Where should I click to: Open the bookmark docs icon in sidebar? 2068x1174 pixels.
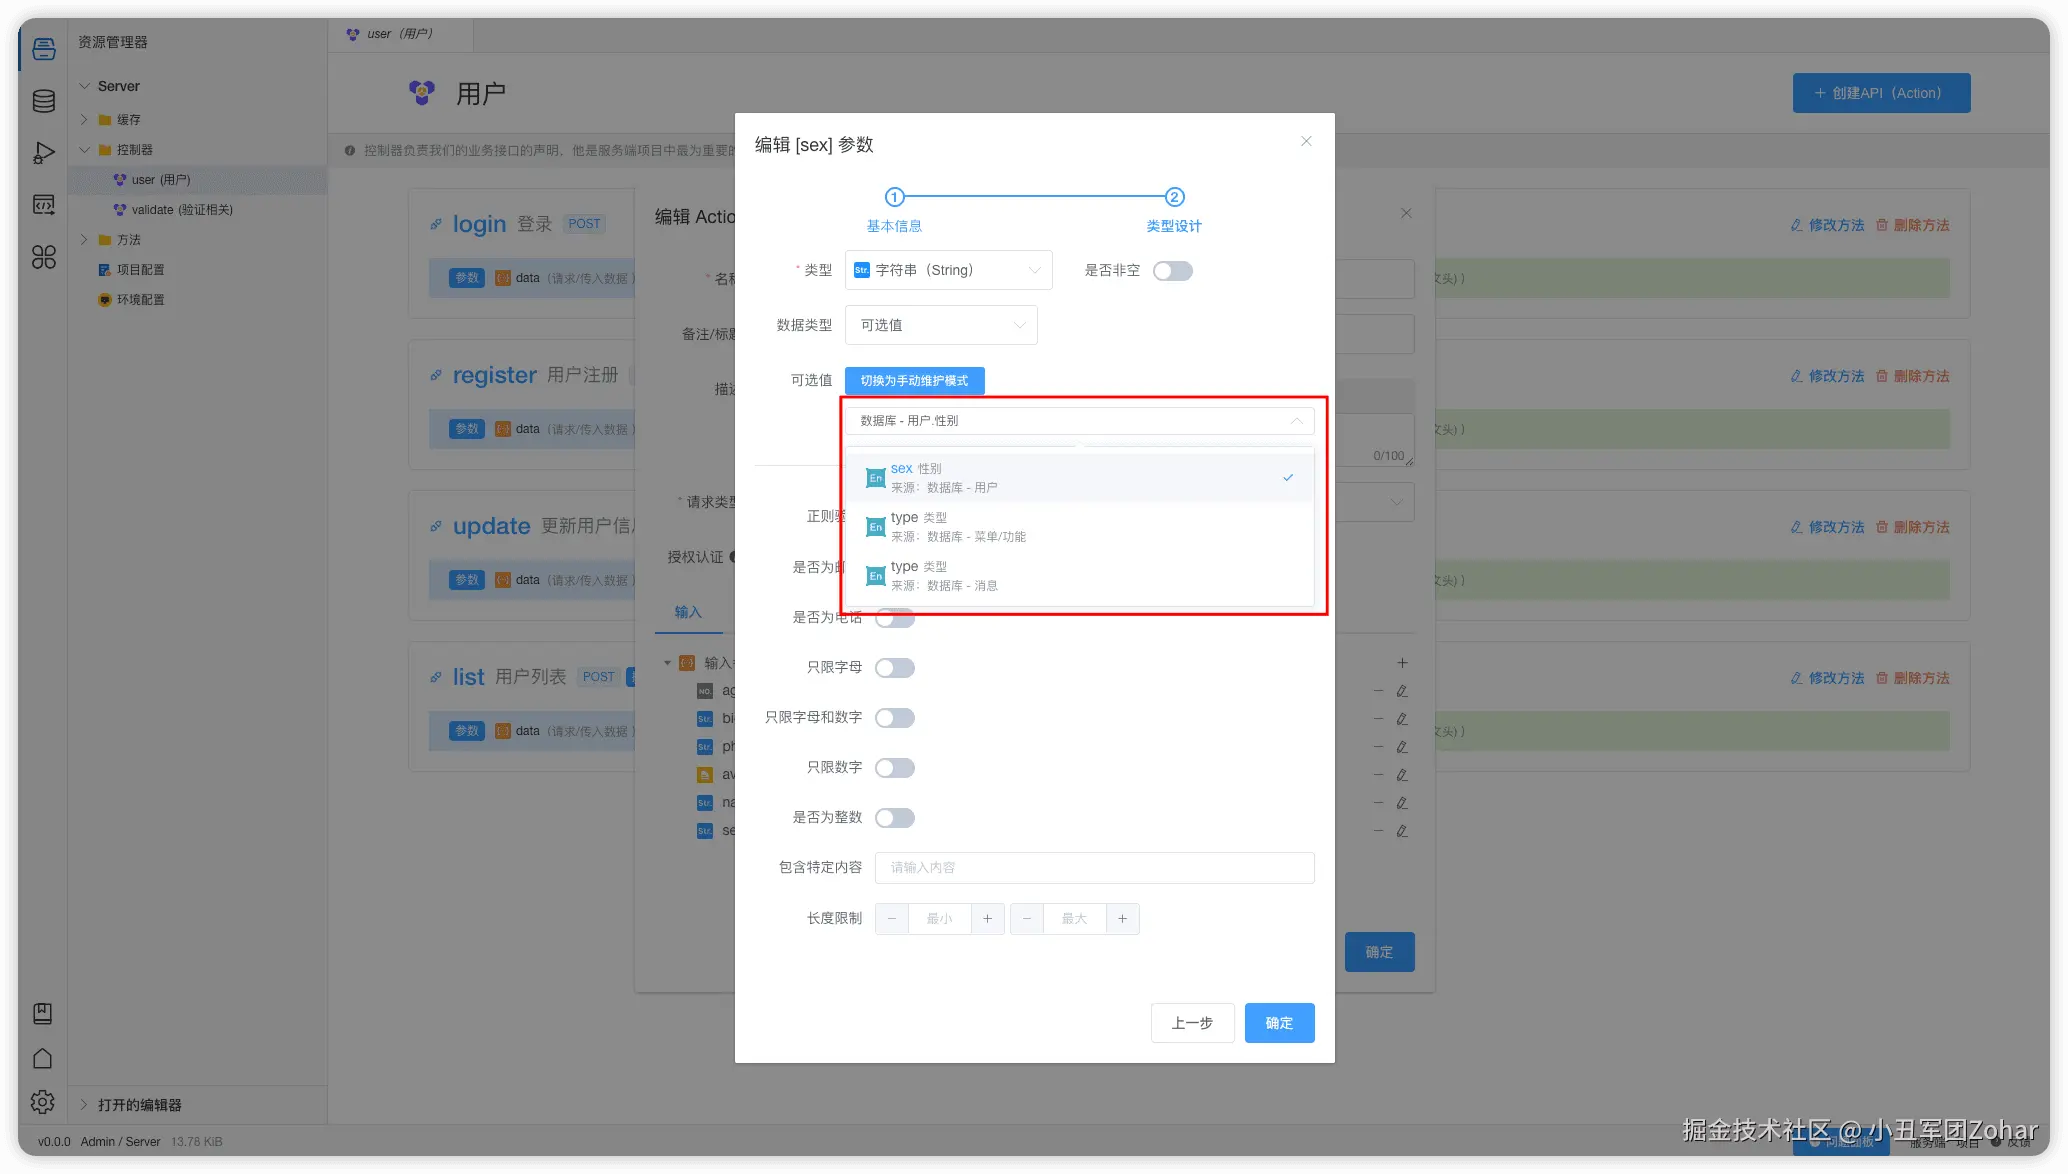tap(43, 1013)
